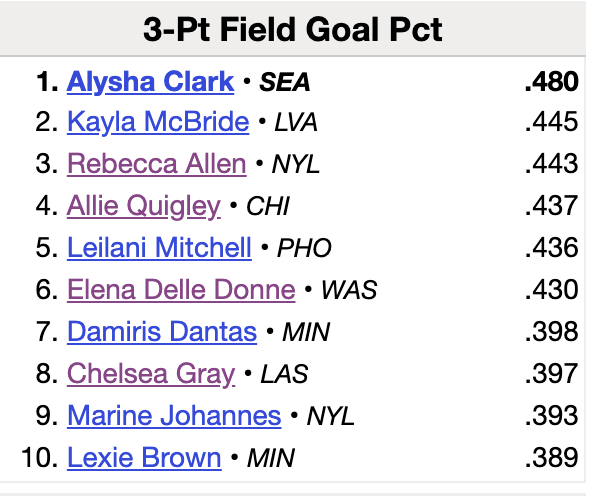Click the LVA team abbreviation
Viewport: 596px width, 496px height.
(x=296, y=123)
